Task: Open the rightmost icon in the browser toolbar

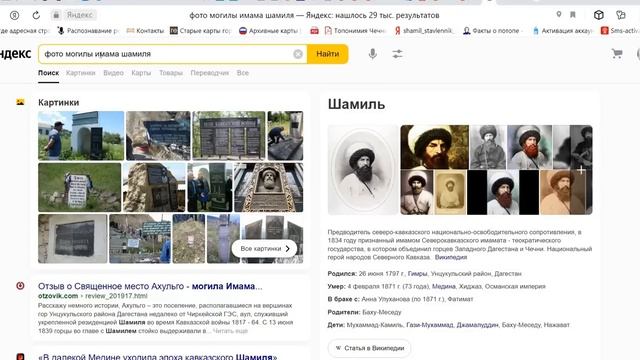Action: 621,15
